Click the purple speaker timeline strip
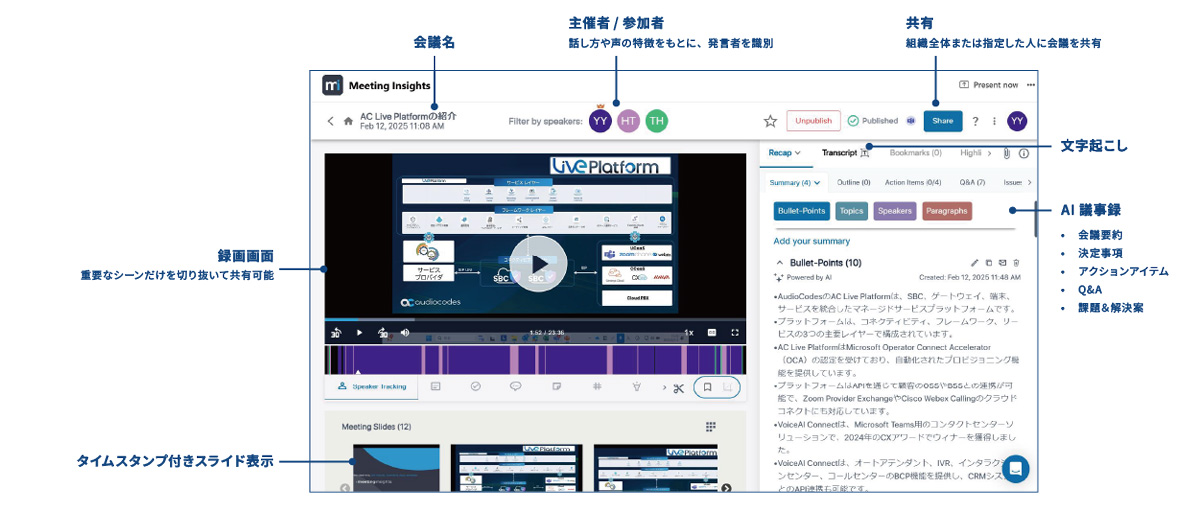This screenshot has height=512, width=1200. [535, 358]
